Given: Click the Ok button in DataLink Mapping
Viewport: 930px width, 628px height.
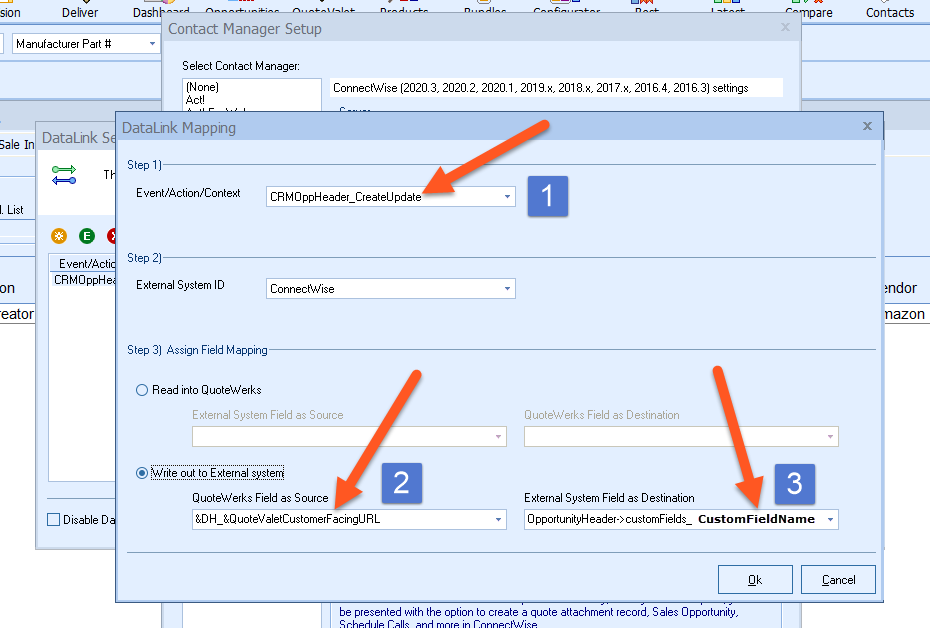Looking at the screenshot, I should click(755, 579).
